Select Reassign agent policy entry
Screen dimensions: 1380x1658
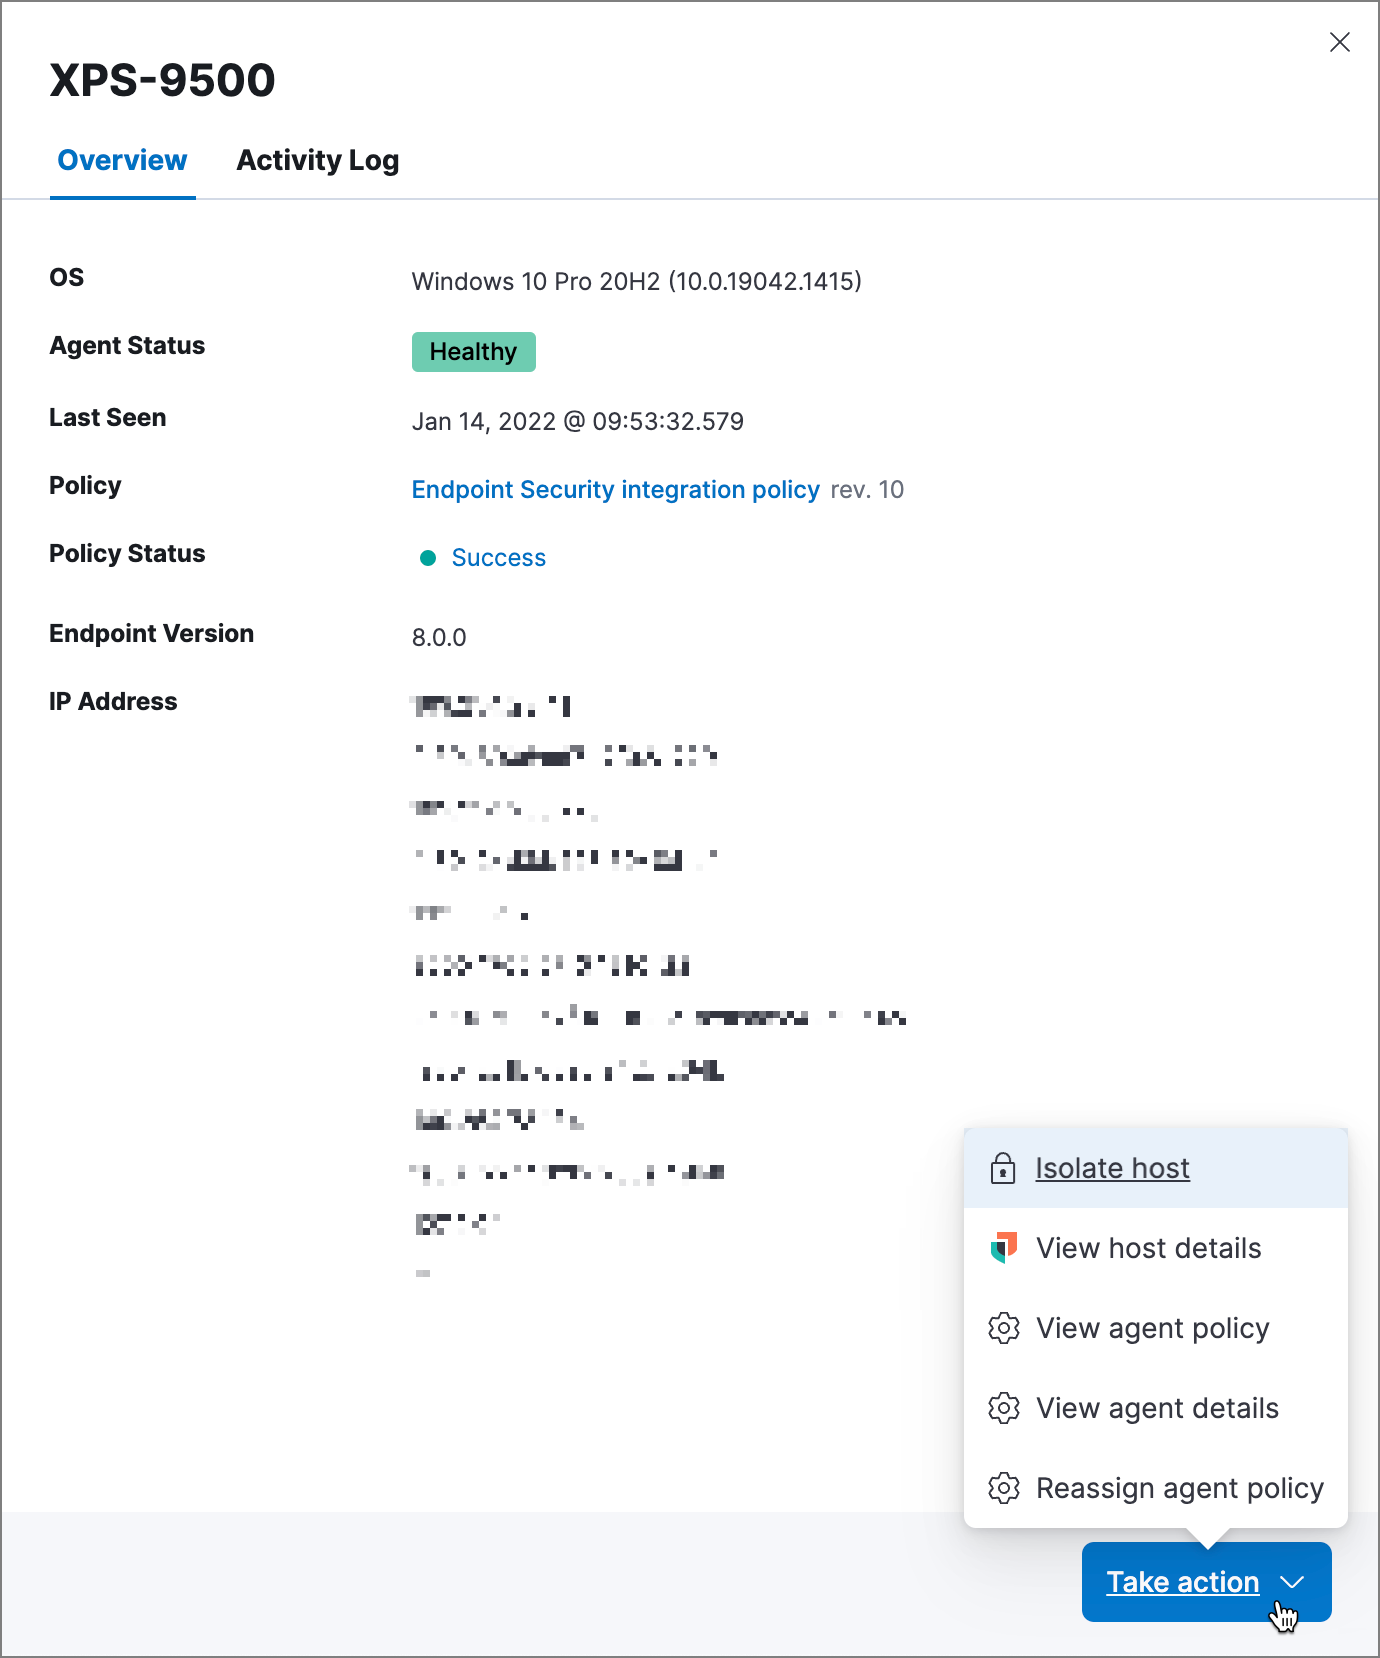pos(1179,1488)
